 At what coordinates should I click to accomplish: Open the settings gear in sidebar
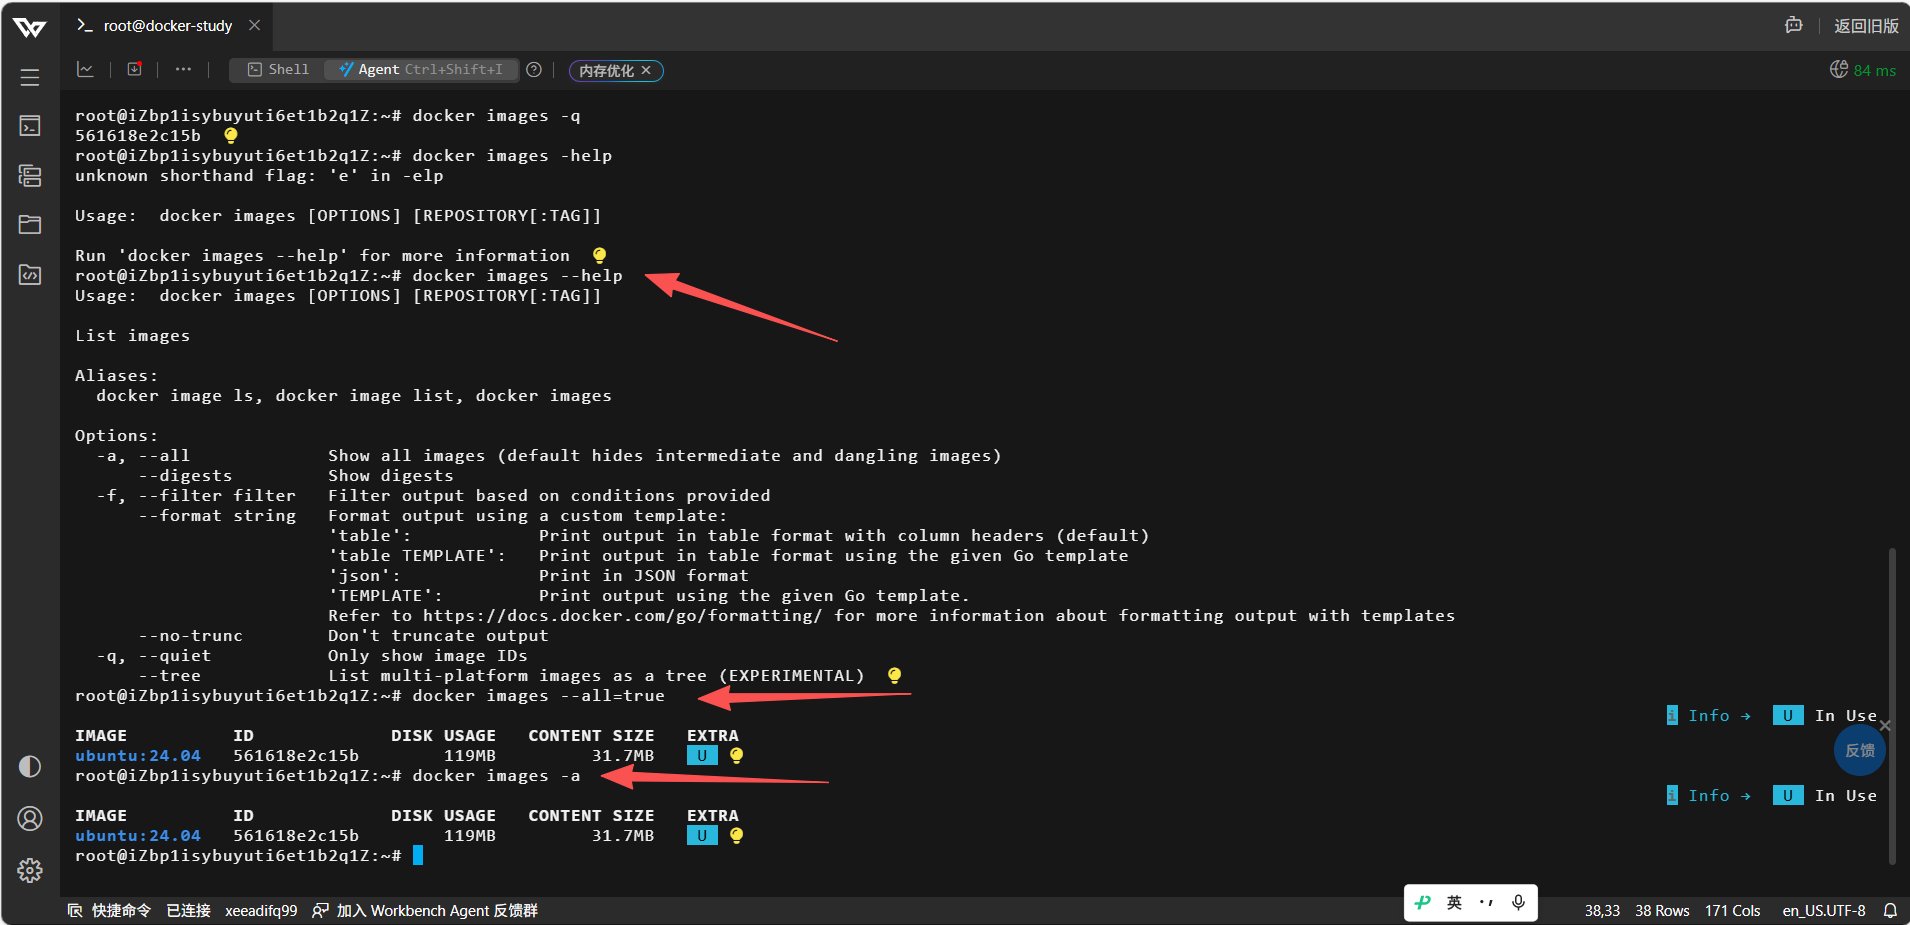[x=30, y=870]
